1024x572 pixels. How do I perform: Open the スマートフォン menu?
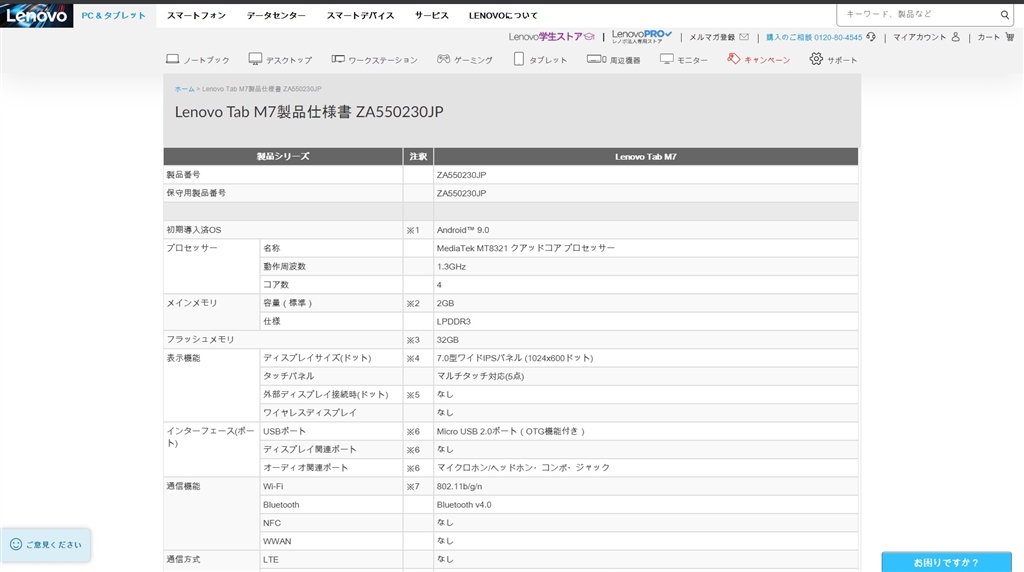point(196,16)
